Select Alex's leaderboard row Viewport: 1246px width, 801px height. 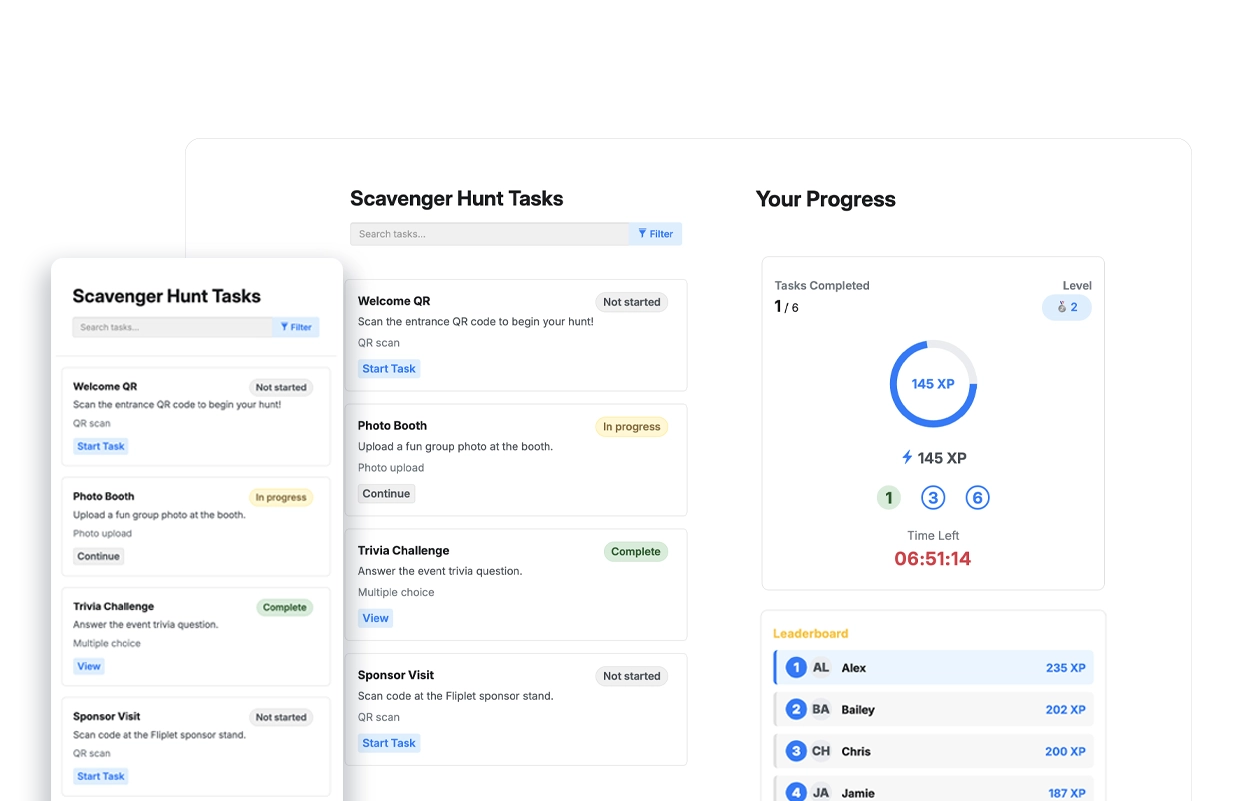(934, 668)
